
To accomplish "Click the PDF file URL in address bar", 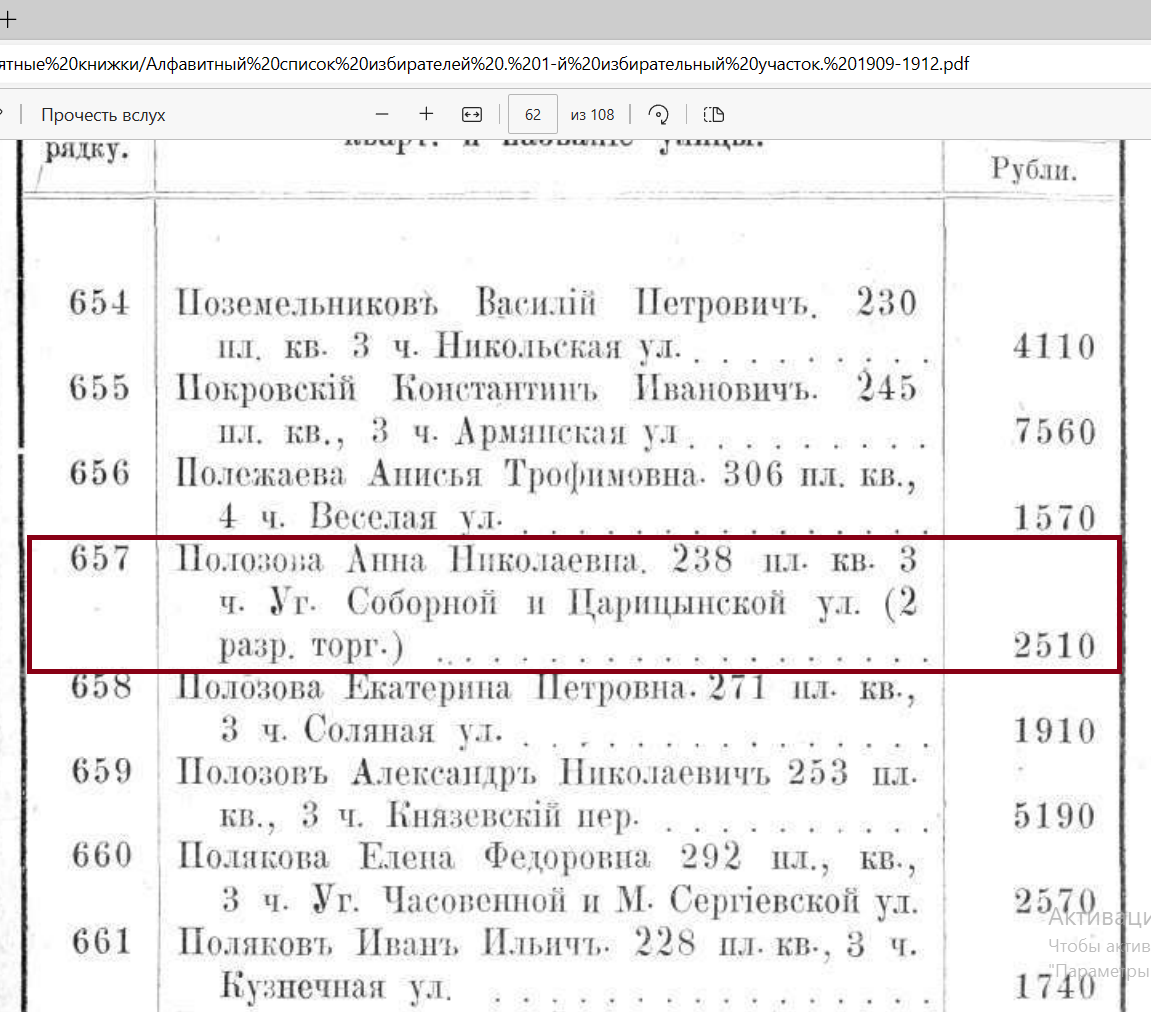I will 484,65.
